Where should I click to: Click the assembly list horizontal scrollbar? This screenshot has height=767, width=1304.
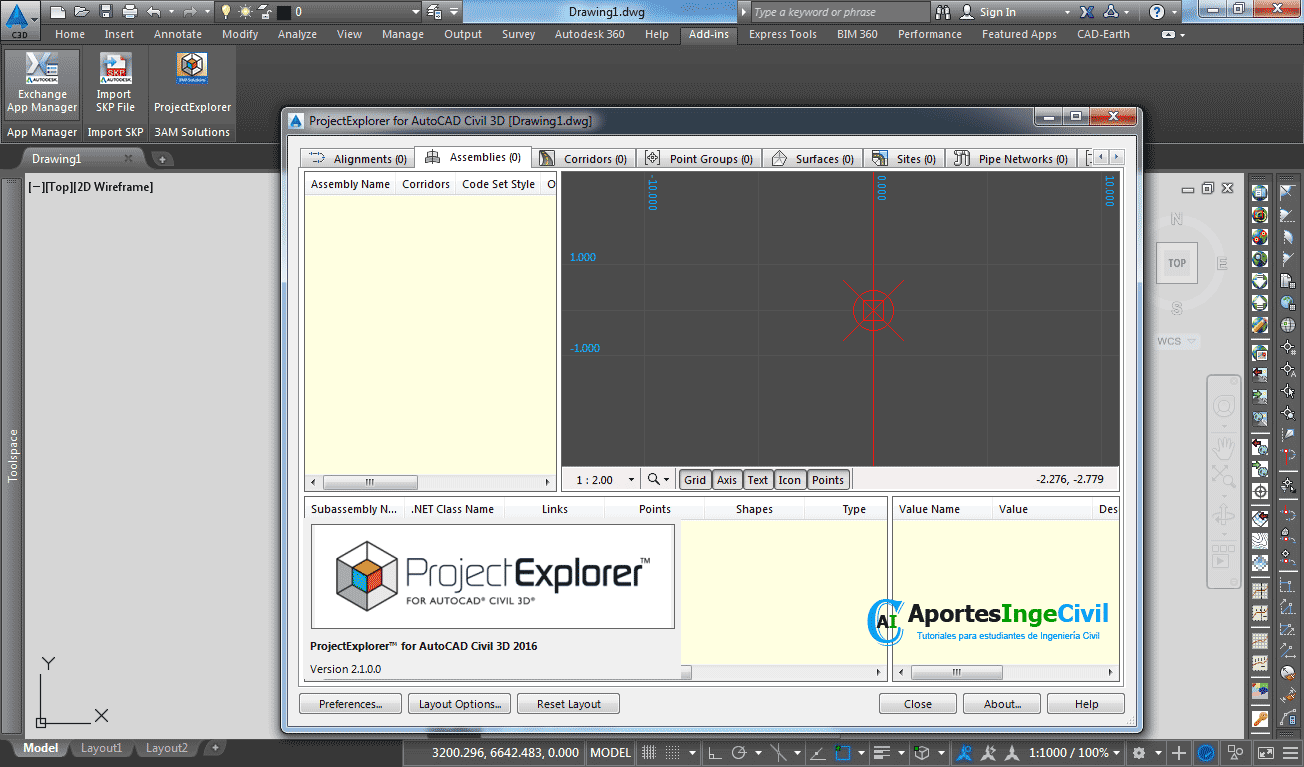[430, 482]
